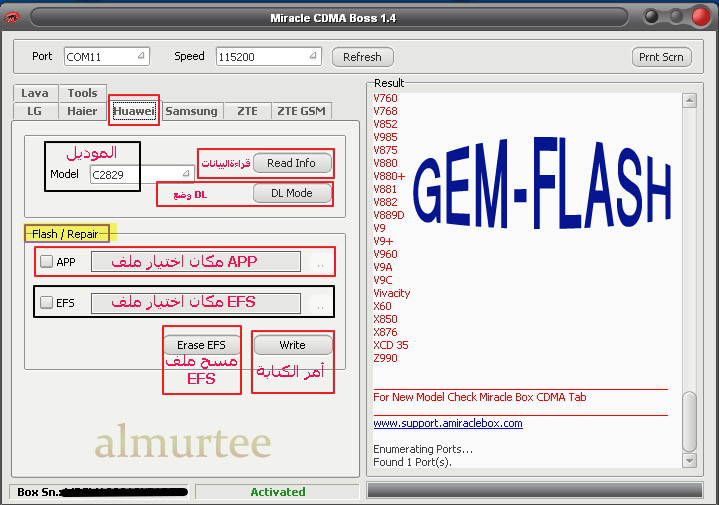Click the V889D entry in Result list
Viewport: 719px width, 505px height.
[389, 215]
